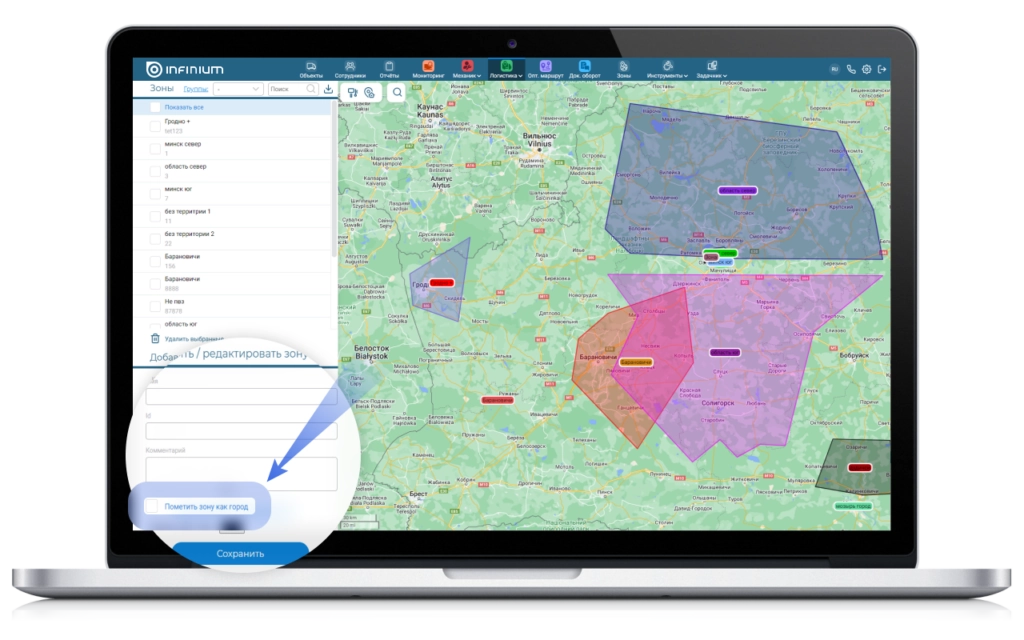Select the purple область юг label on map

(725, 353)
